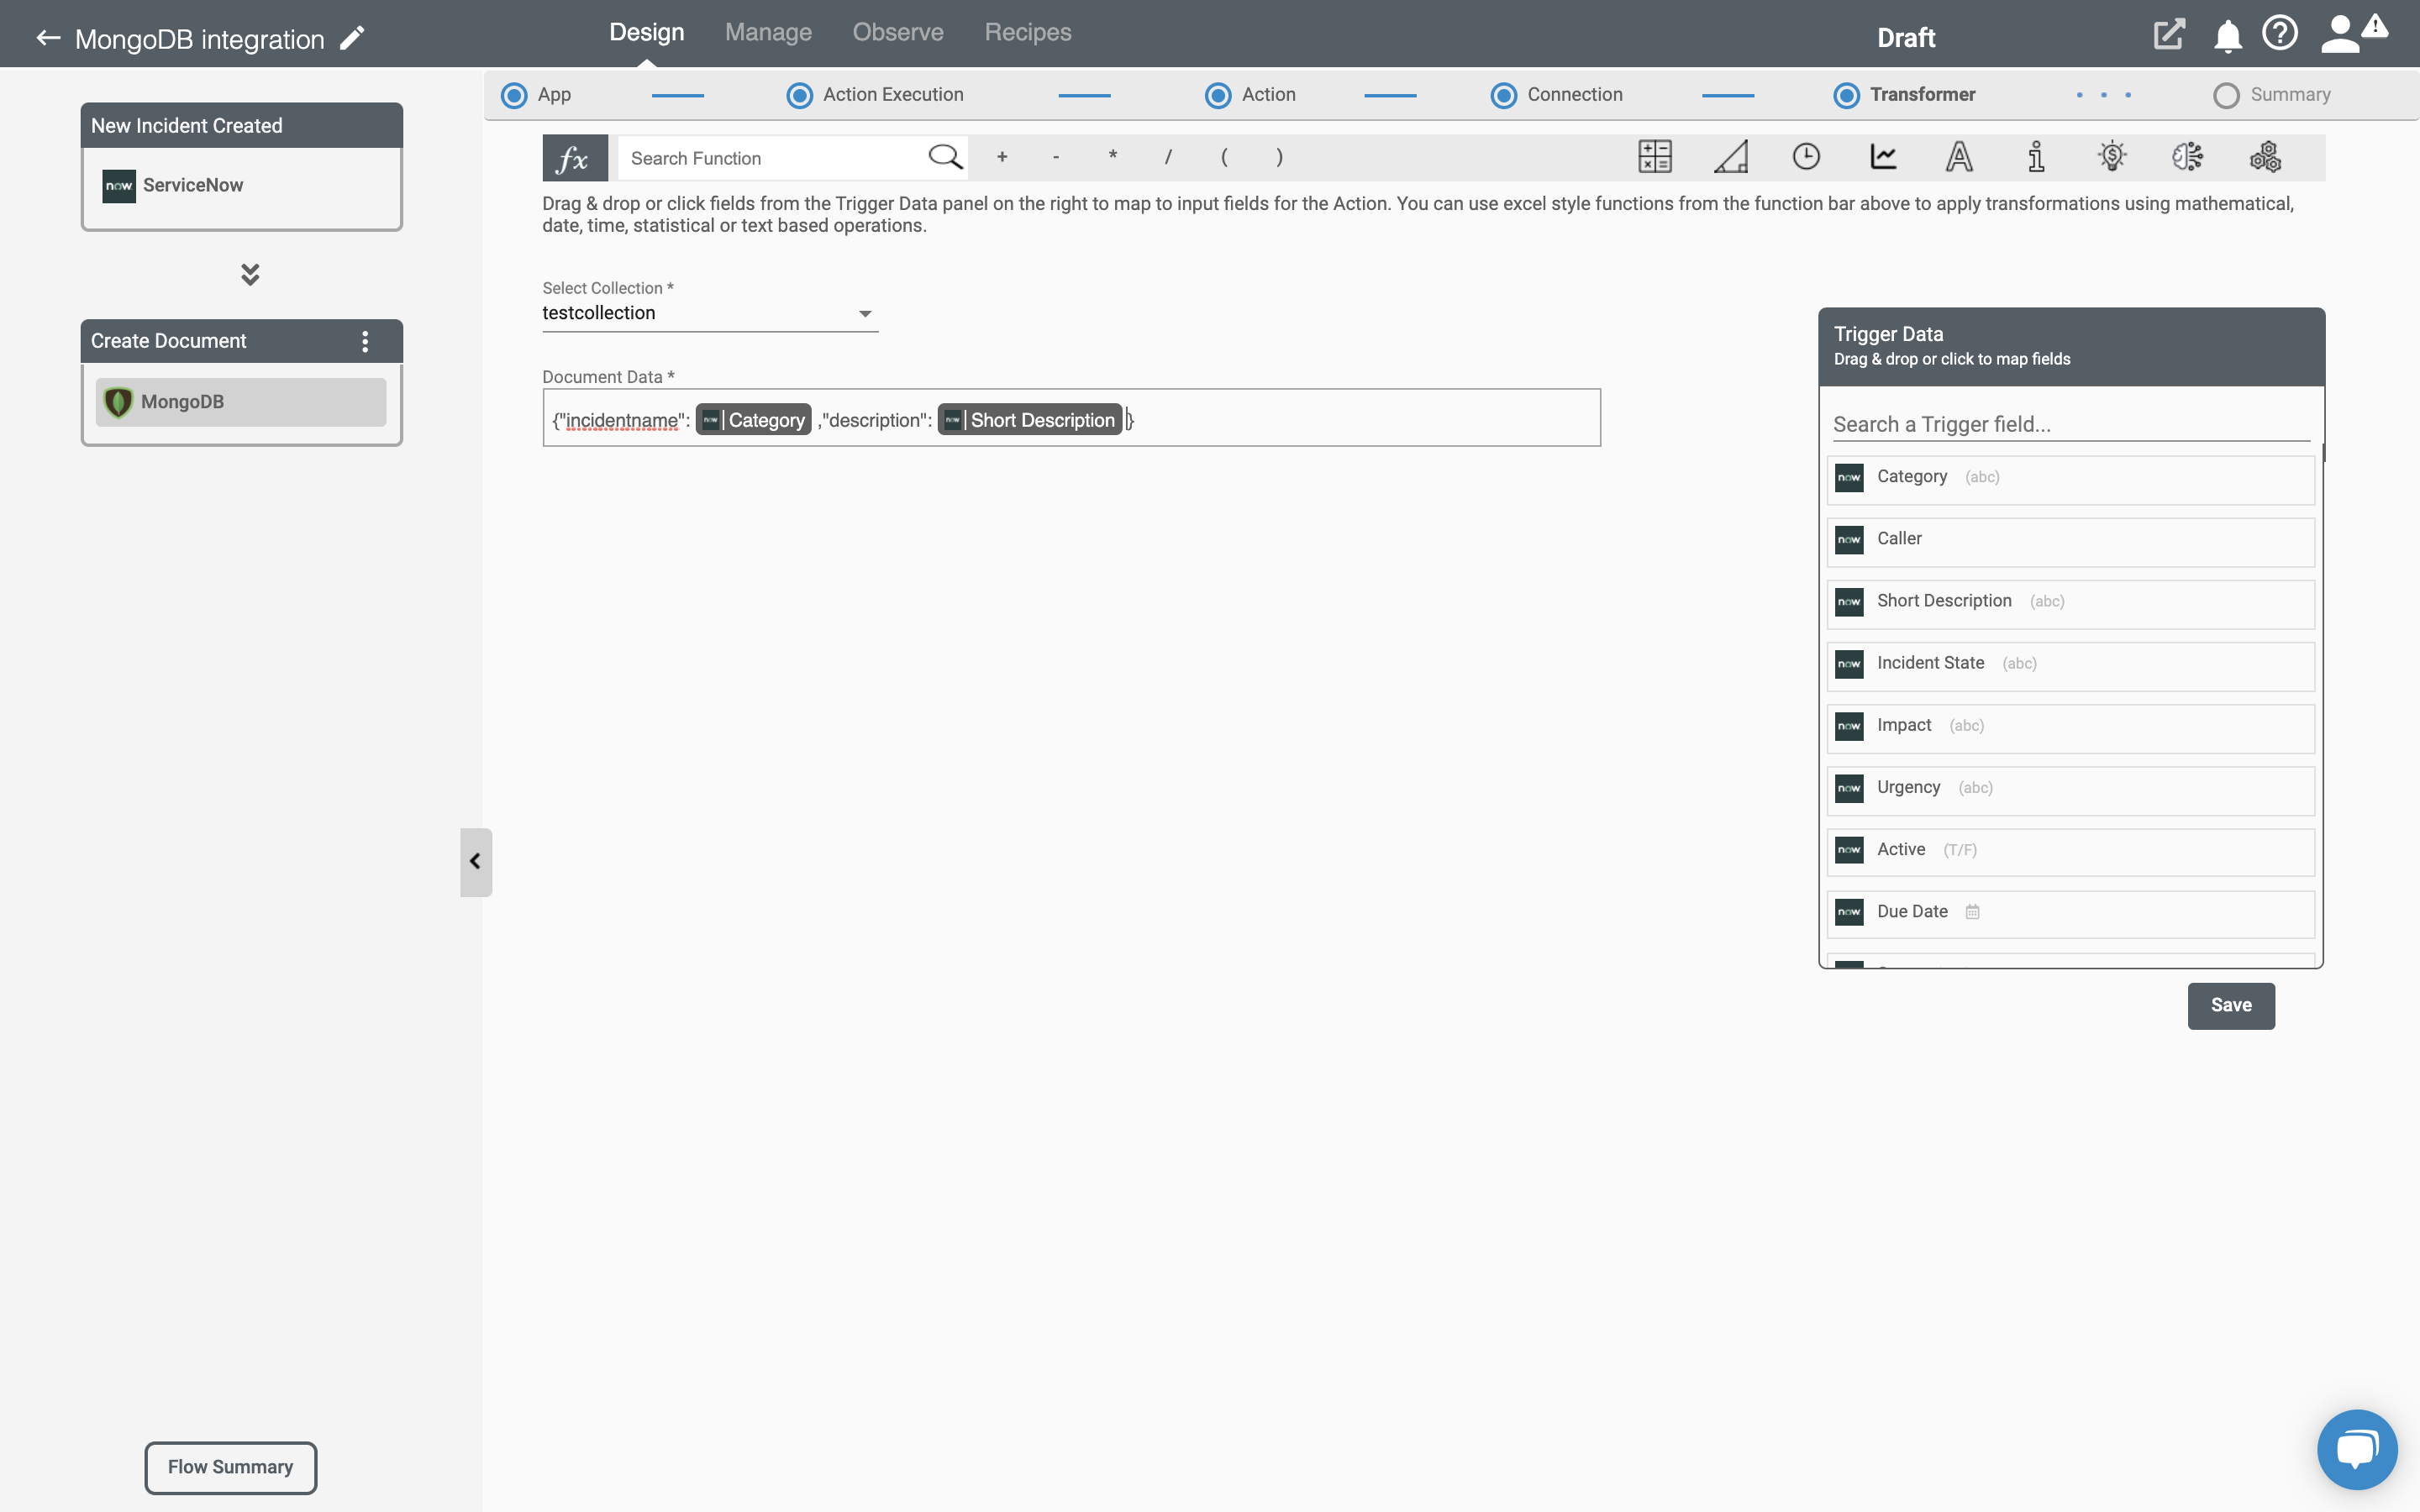Screen dimensions: 2420x1512
Task: Click the double chevron between flow steps
Action: click(250, 274)
